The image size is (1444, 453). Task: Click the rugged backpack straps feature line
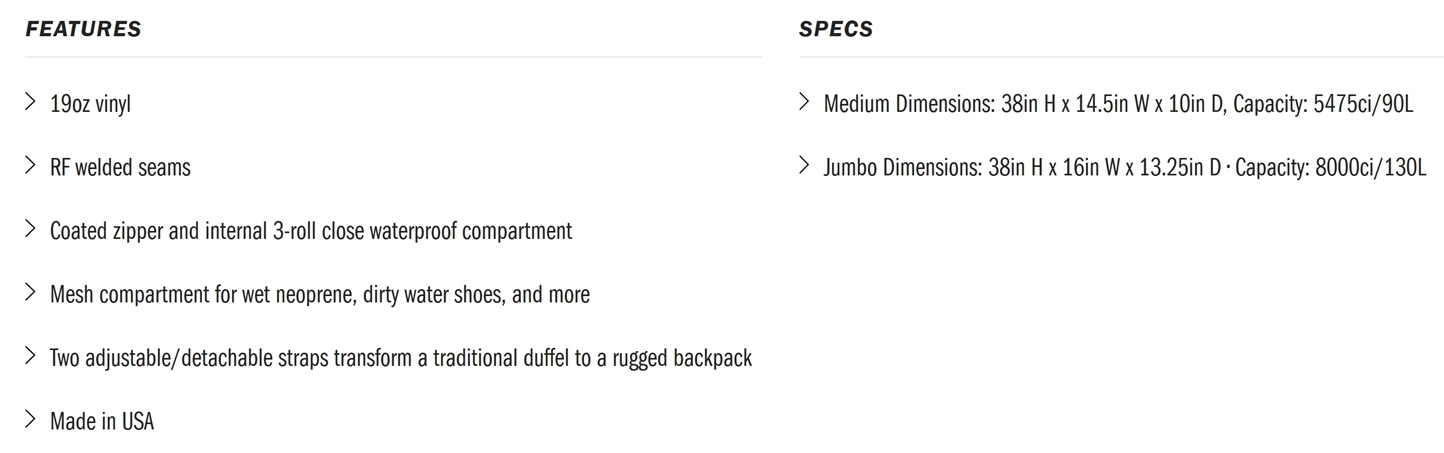(401, 359)
